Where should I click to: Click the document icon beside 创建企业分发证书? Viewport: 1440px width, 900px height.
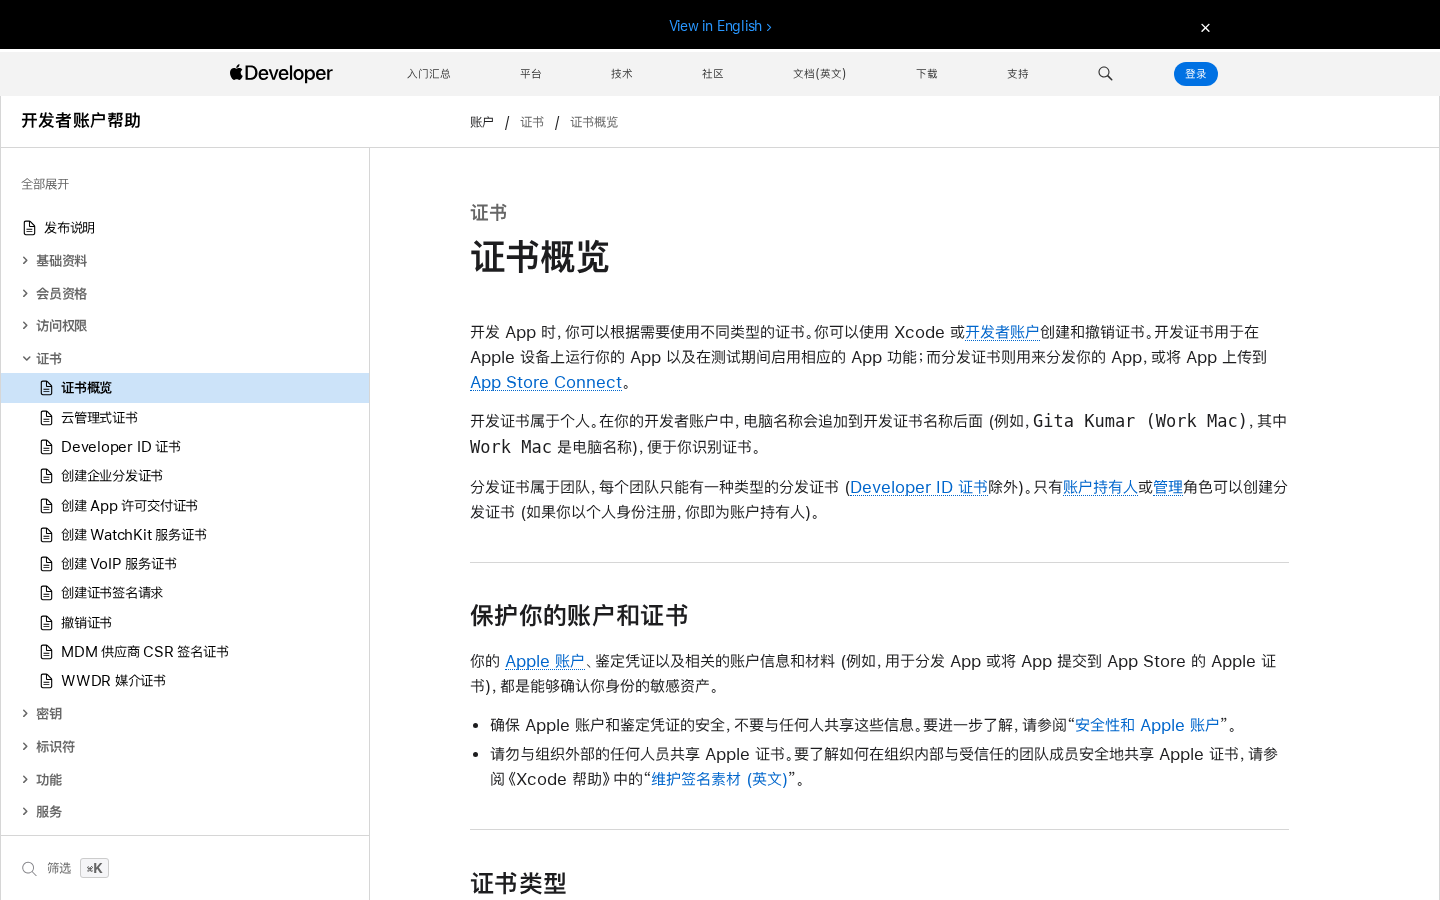coord(46,476)
